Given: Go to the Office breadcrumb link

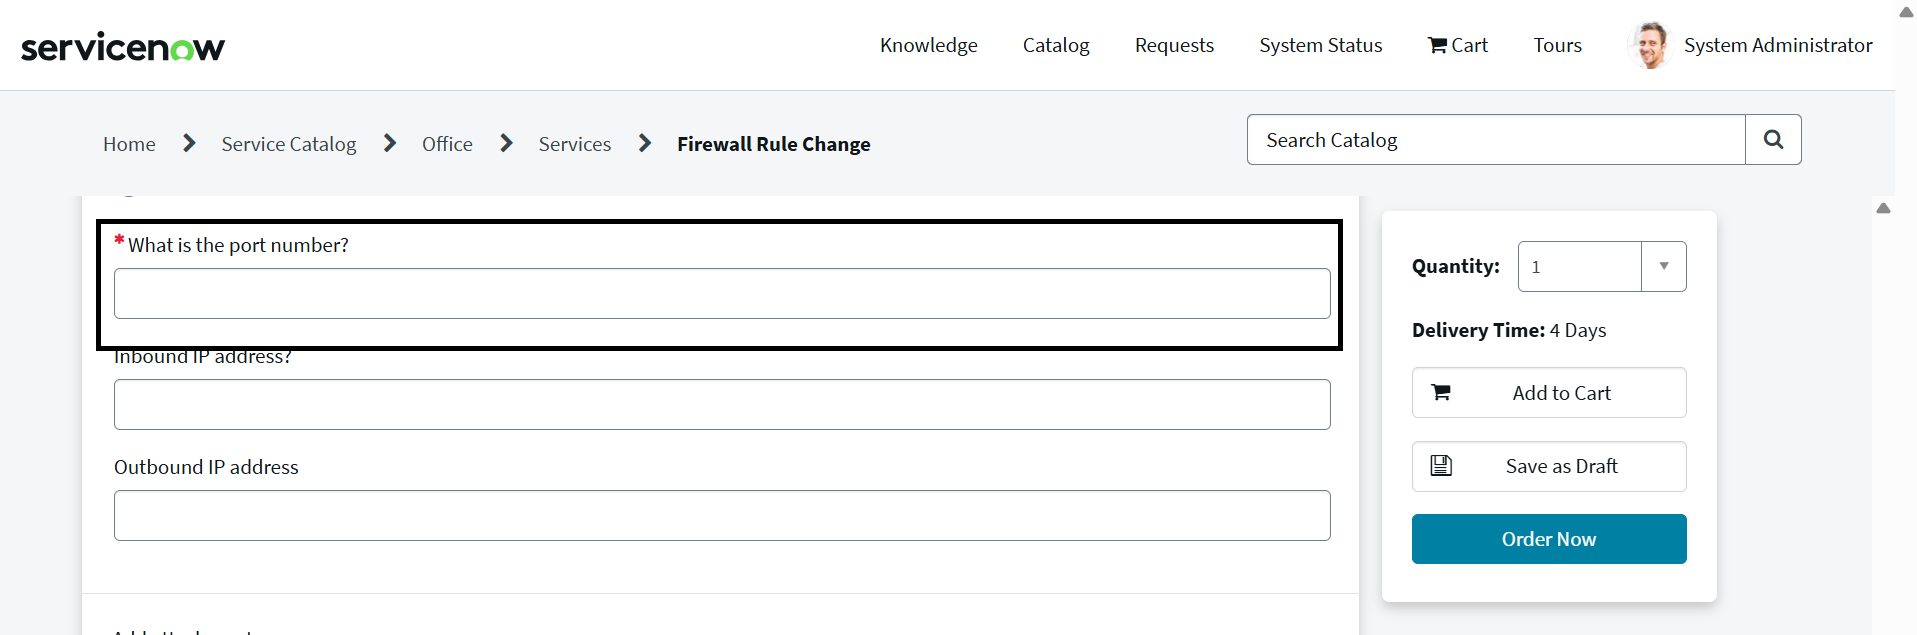Looking at the screenshot, I should click(x=447, y=144).
